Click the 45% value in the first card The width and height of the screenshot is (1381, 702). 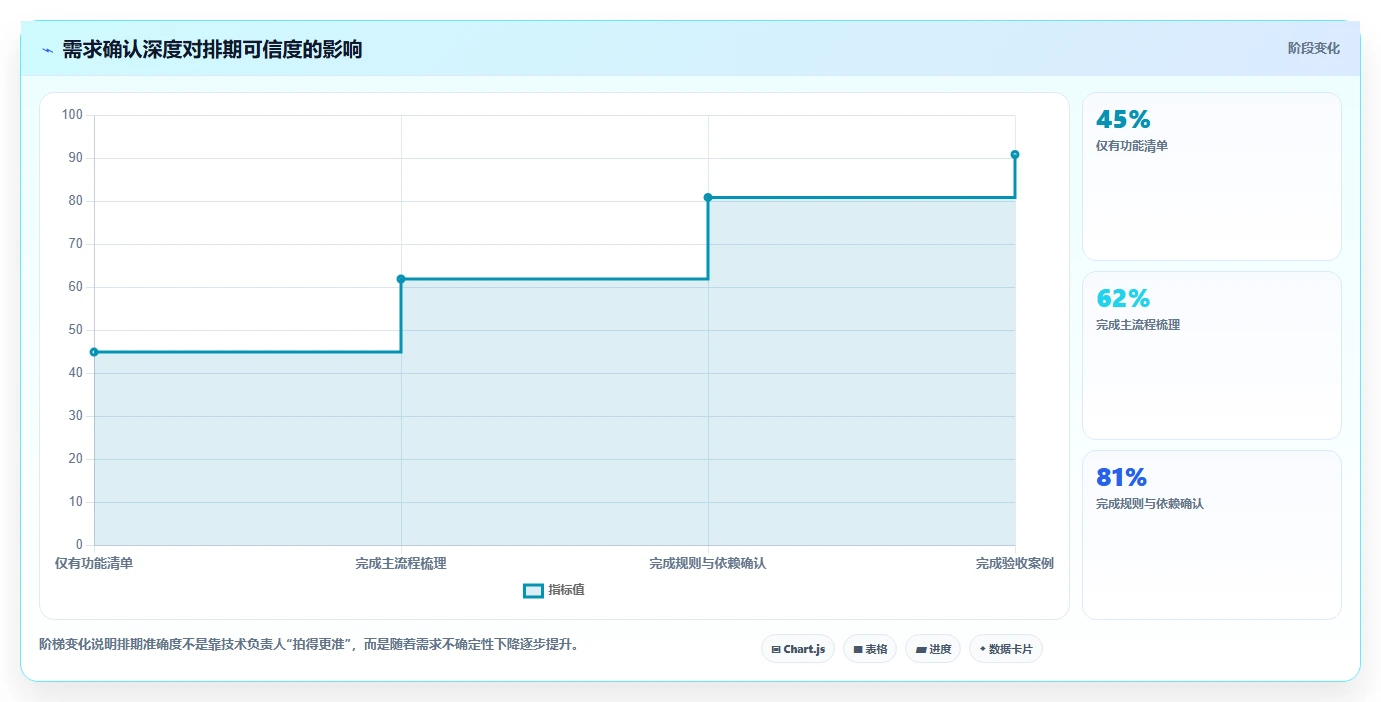click(x=1123, y=120)
